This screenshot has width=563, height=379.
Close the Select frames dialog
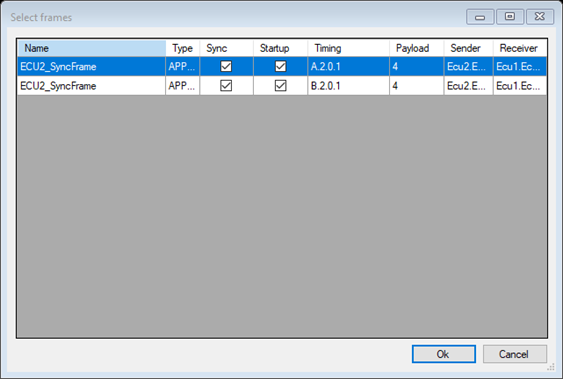pos(540,17)
